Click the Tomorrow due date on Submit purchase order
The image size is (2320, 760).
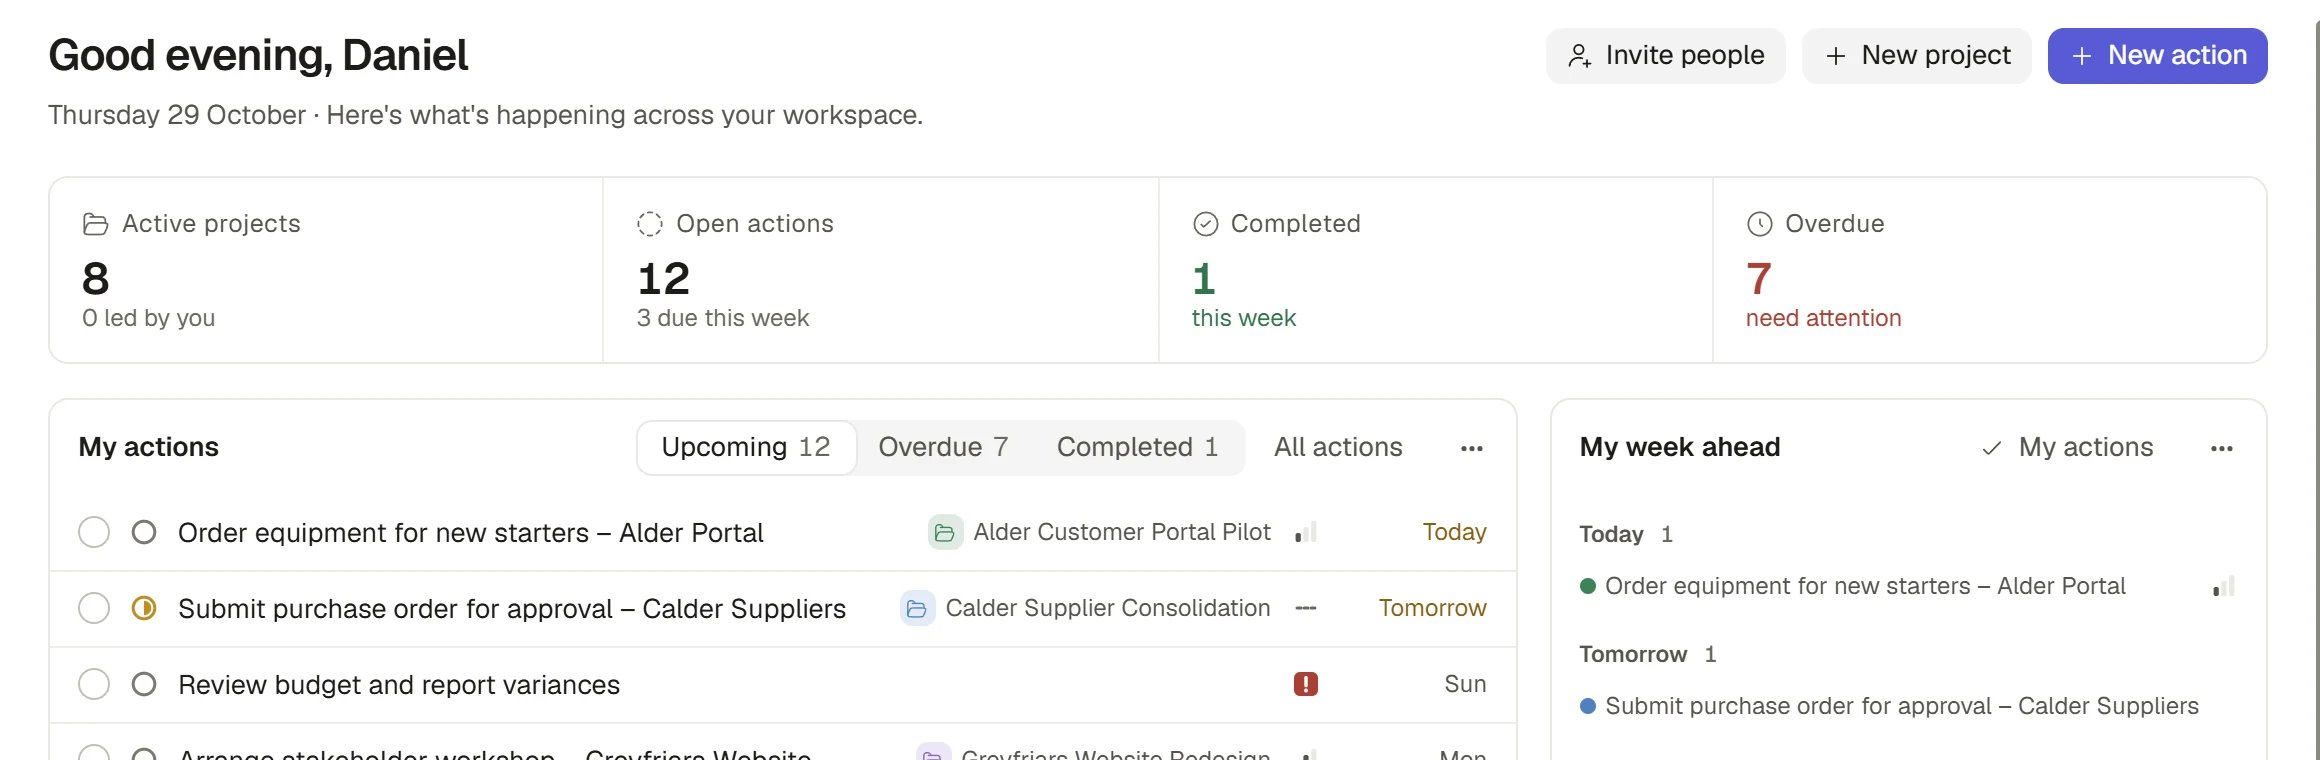tap(1432, 608)
